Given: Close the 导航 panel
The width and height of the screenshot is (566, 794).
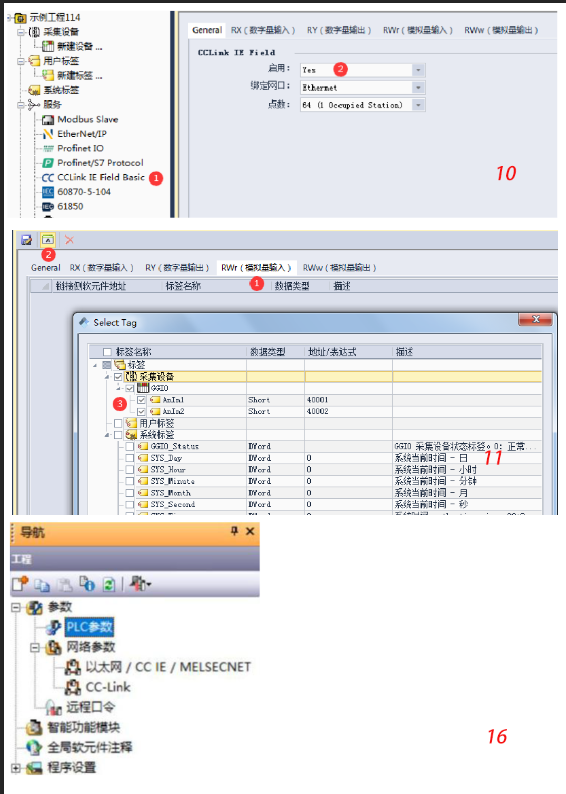Looking at the screenshot, I should coord(250,531).
